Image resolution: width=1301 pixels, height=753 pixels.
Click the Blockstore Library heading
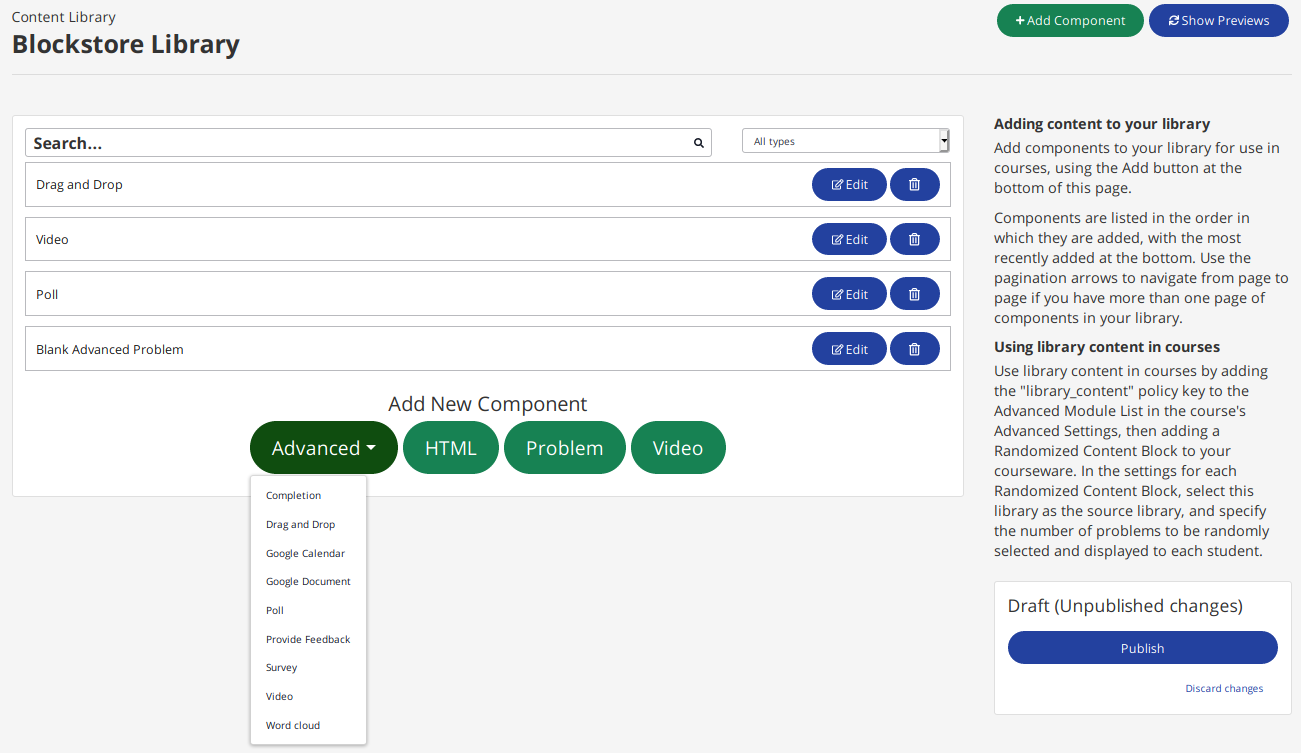[126, 44]
